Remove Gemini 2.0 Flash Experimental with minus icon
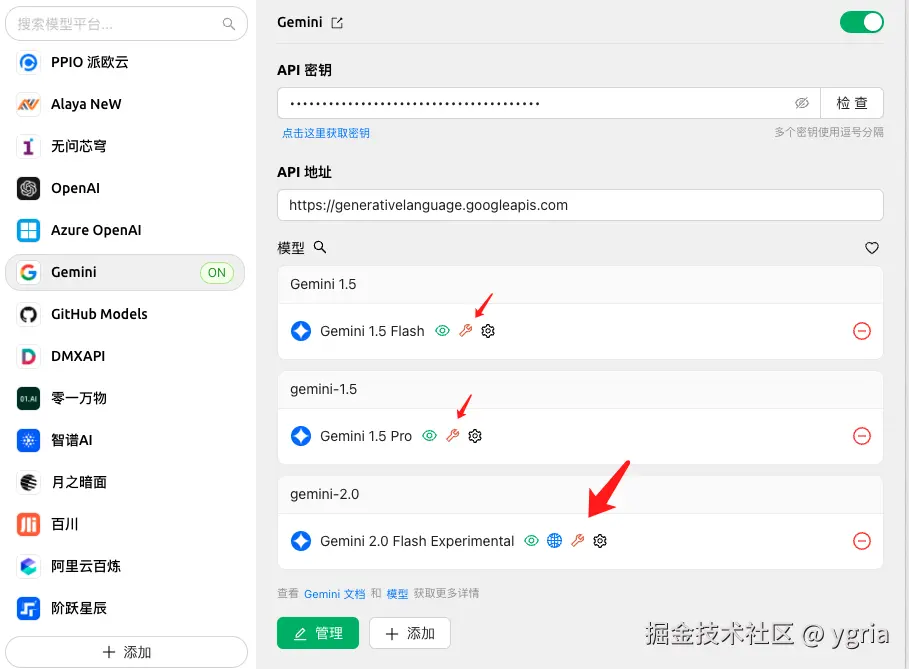This screenshot has height=669, width=909. 861,541
